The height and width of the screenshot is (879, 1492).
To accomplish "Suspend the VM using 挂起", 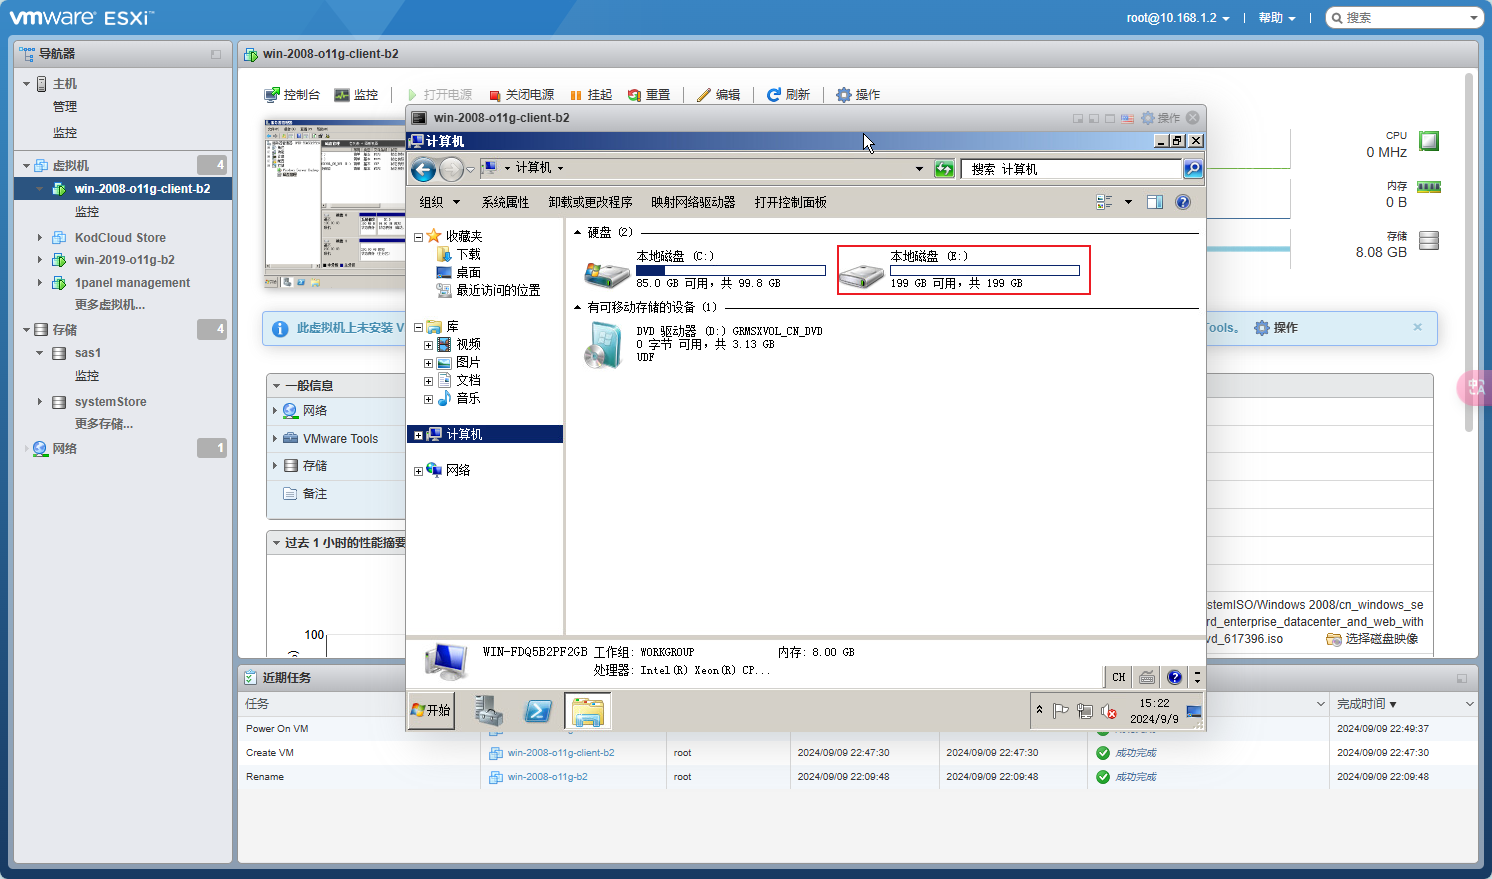I will [591, 95].
